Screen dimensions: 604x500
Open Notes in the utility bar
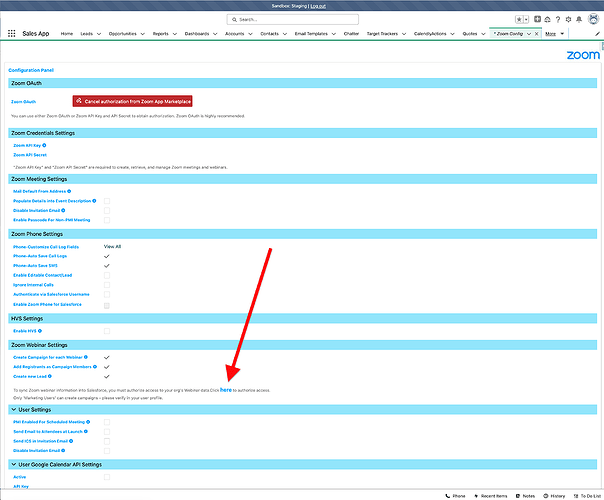pos(525,496)
